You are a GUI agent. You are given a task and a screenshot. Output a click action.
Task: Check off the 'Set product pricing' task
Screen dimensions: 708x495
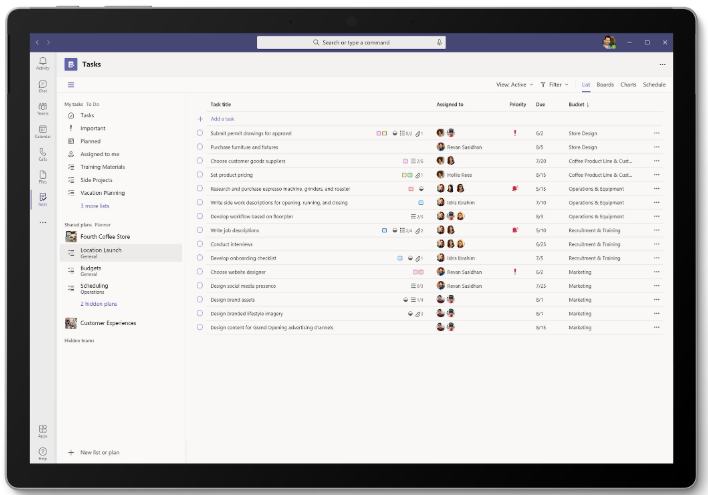(x=200, y=174)
